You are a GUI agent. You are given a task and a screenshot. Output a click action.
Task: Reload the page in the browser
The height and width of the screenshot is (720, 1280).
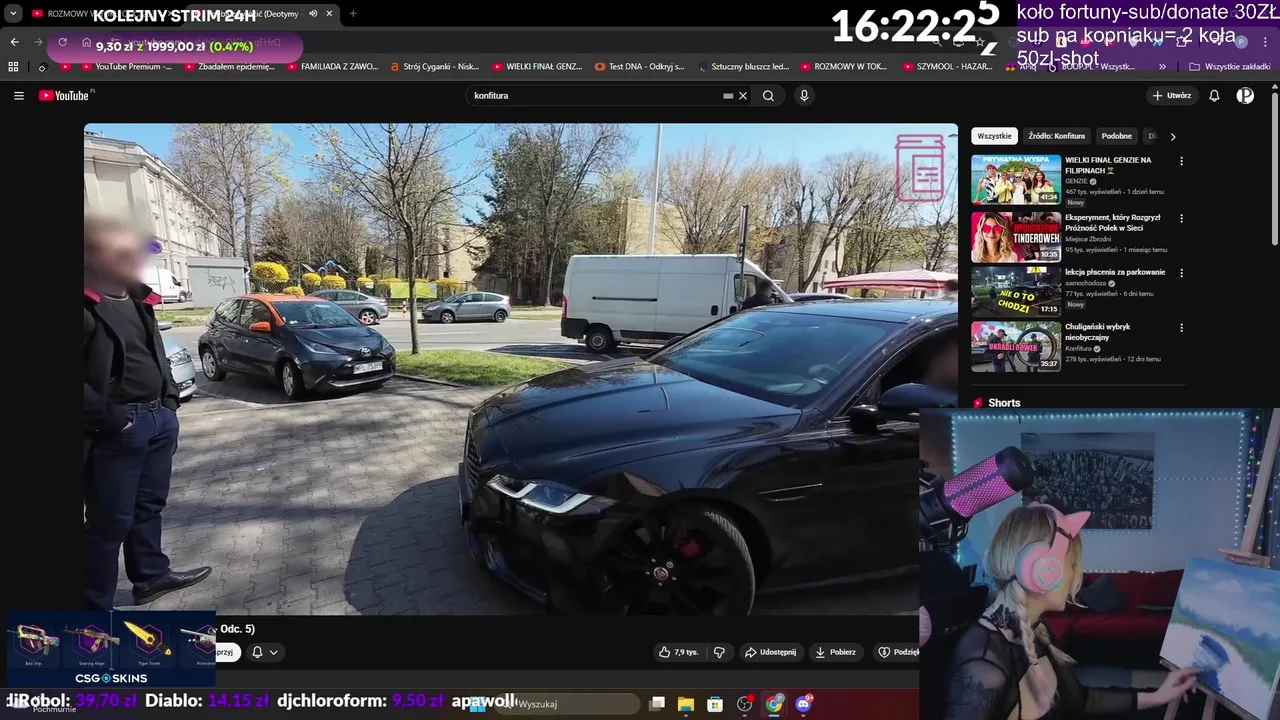tap(62, 42)
